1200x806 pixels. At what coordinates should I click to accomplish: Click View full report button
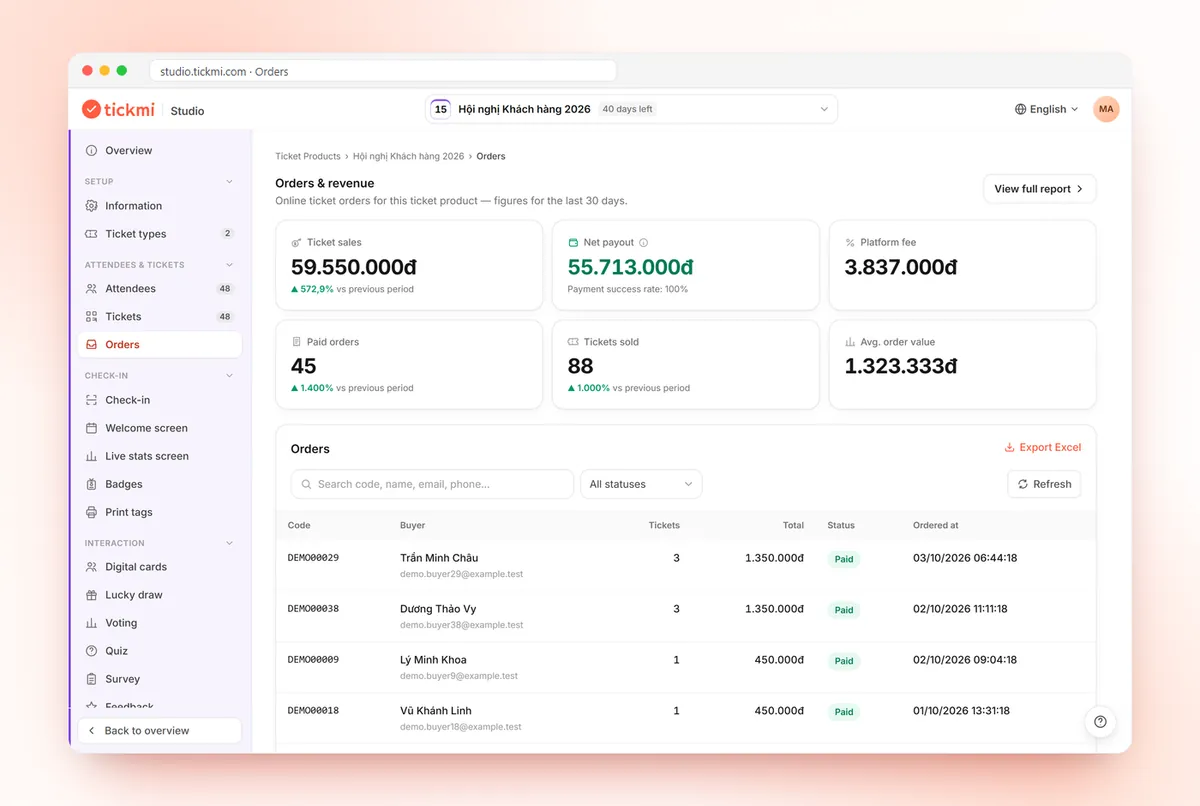[x=1040, y=189]
